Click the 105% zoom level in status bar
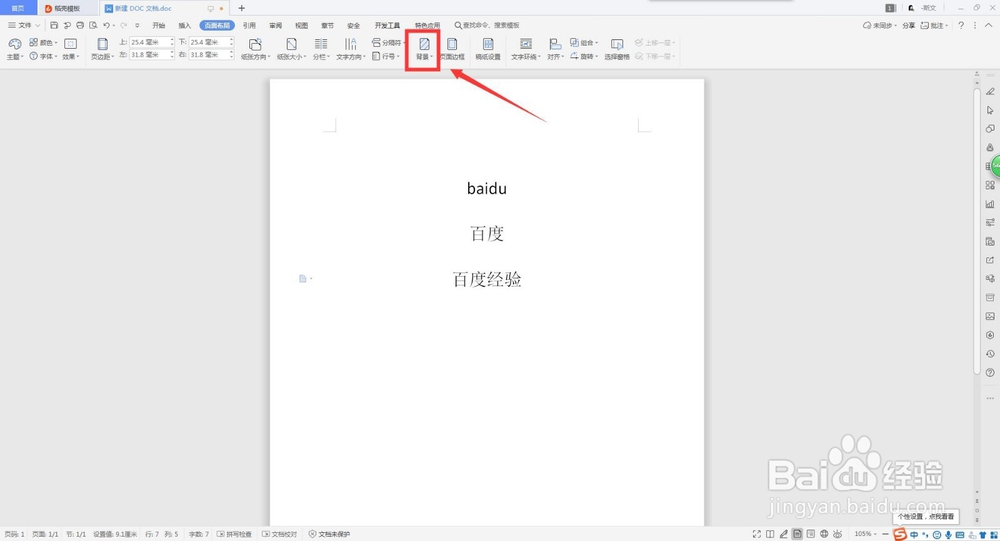The image size is (1000, 541). [863, 534]
